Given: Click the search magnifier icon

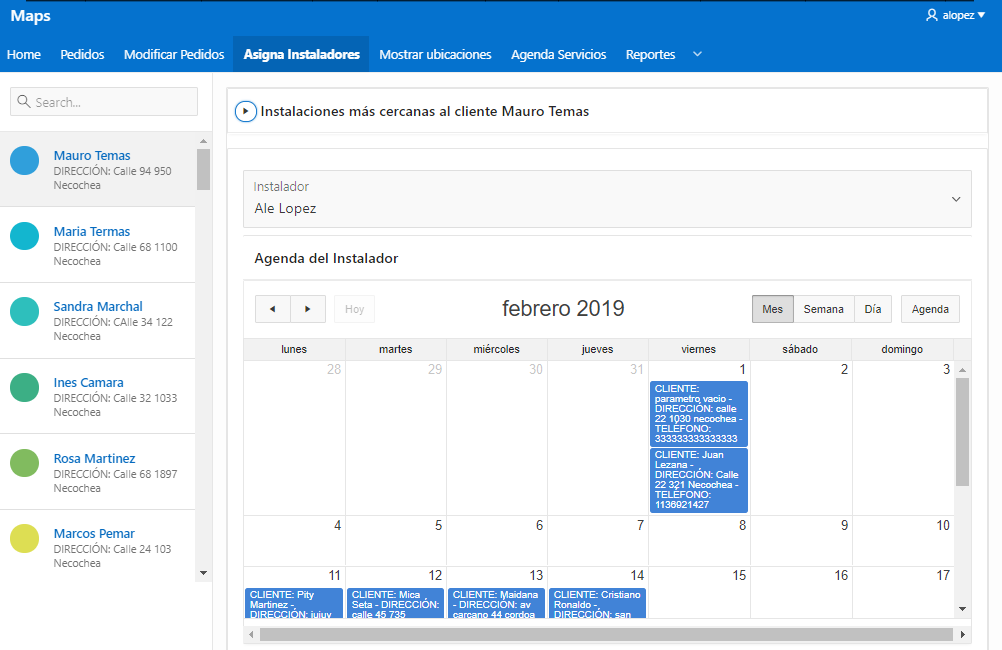Looking at the screenshot, I should (x=22, y=101).
